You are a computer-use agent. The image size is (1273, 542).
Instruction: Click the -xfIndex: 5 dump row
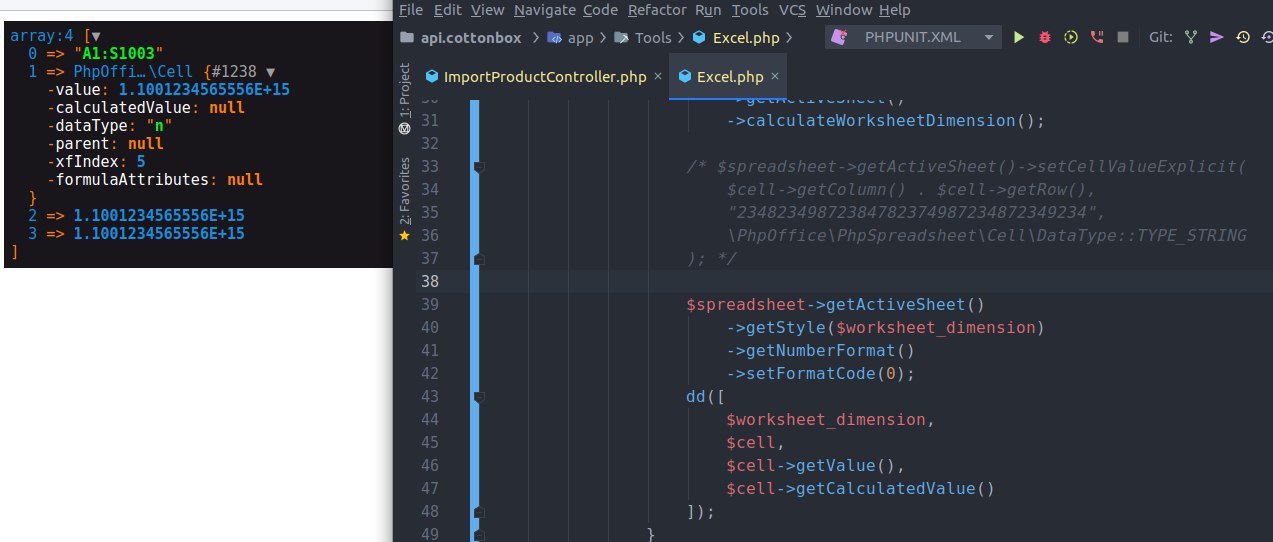(97, 162)
